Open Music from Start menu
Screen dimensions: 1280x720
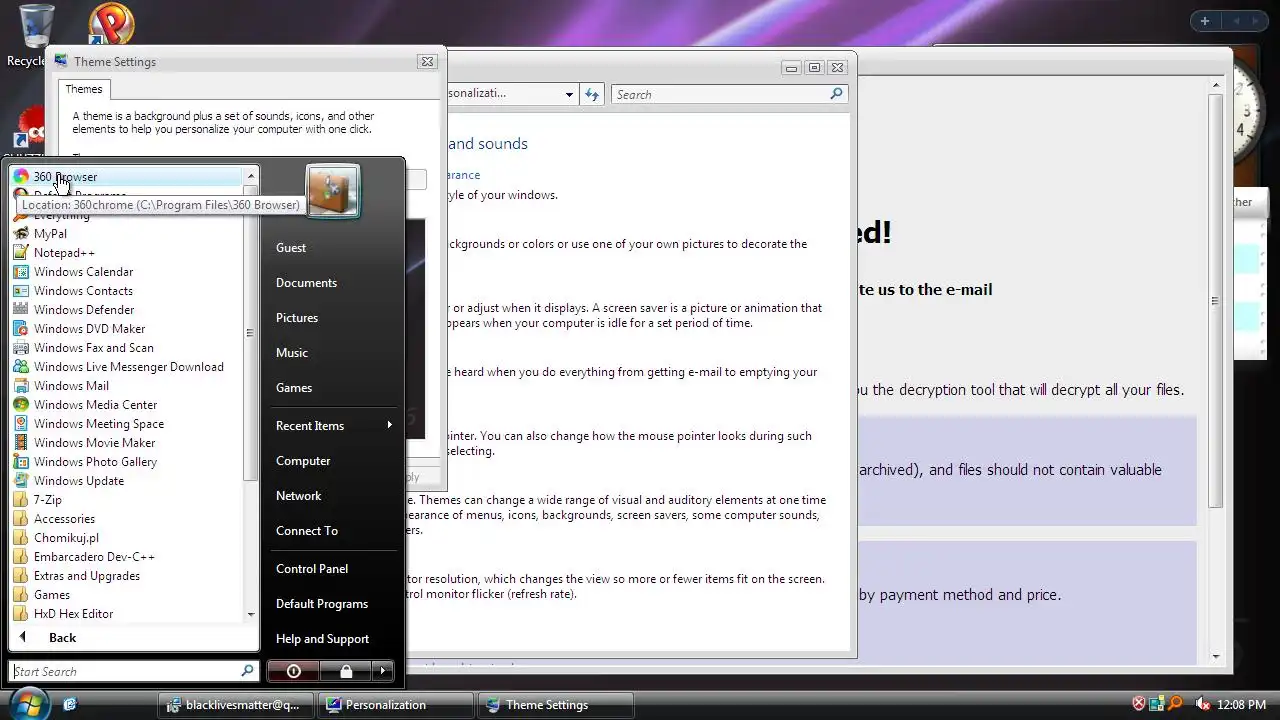pyautogui.click(x=292, y=353)
